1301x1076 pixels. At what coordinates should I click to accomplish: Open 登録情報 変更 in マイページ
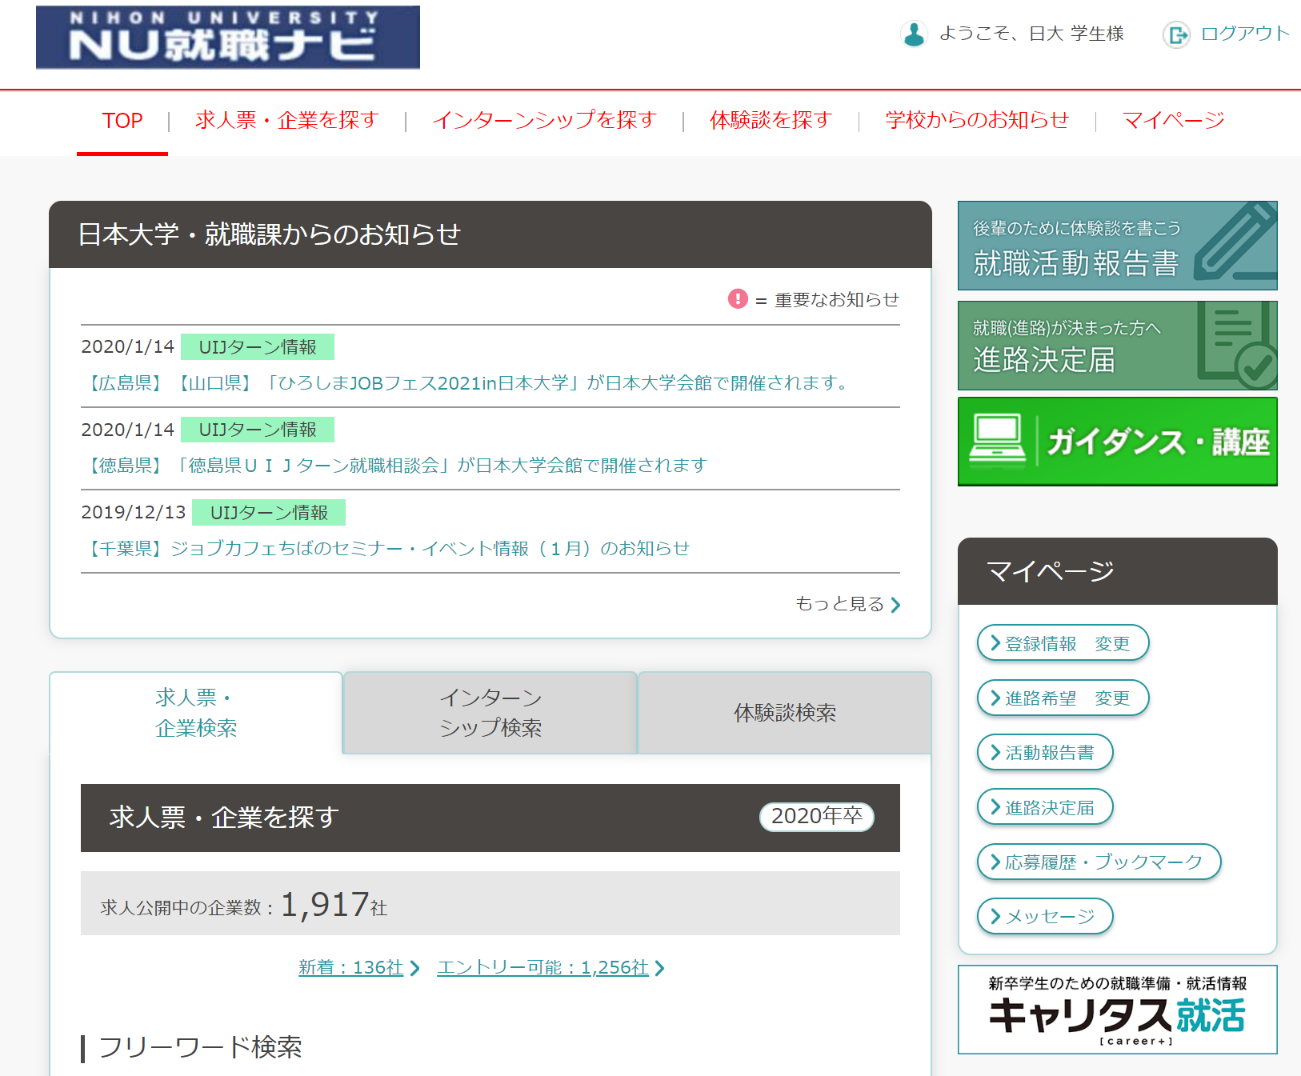coord(1063,644)
